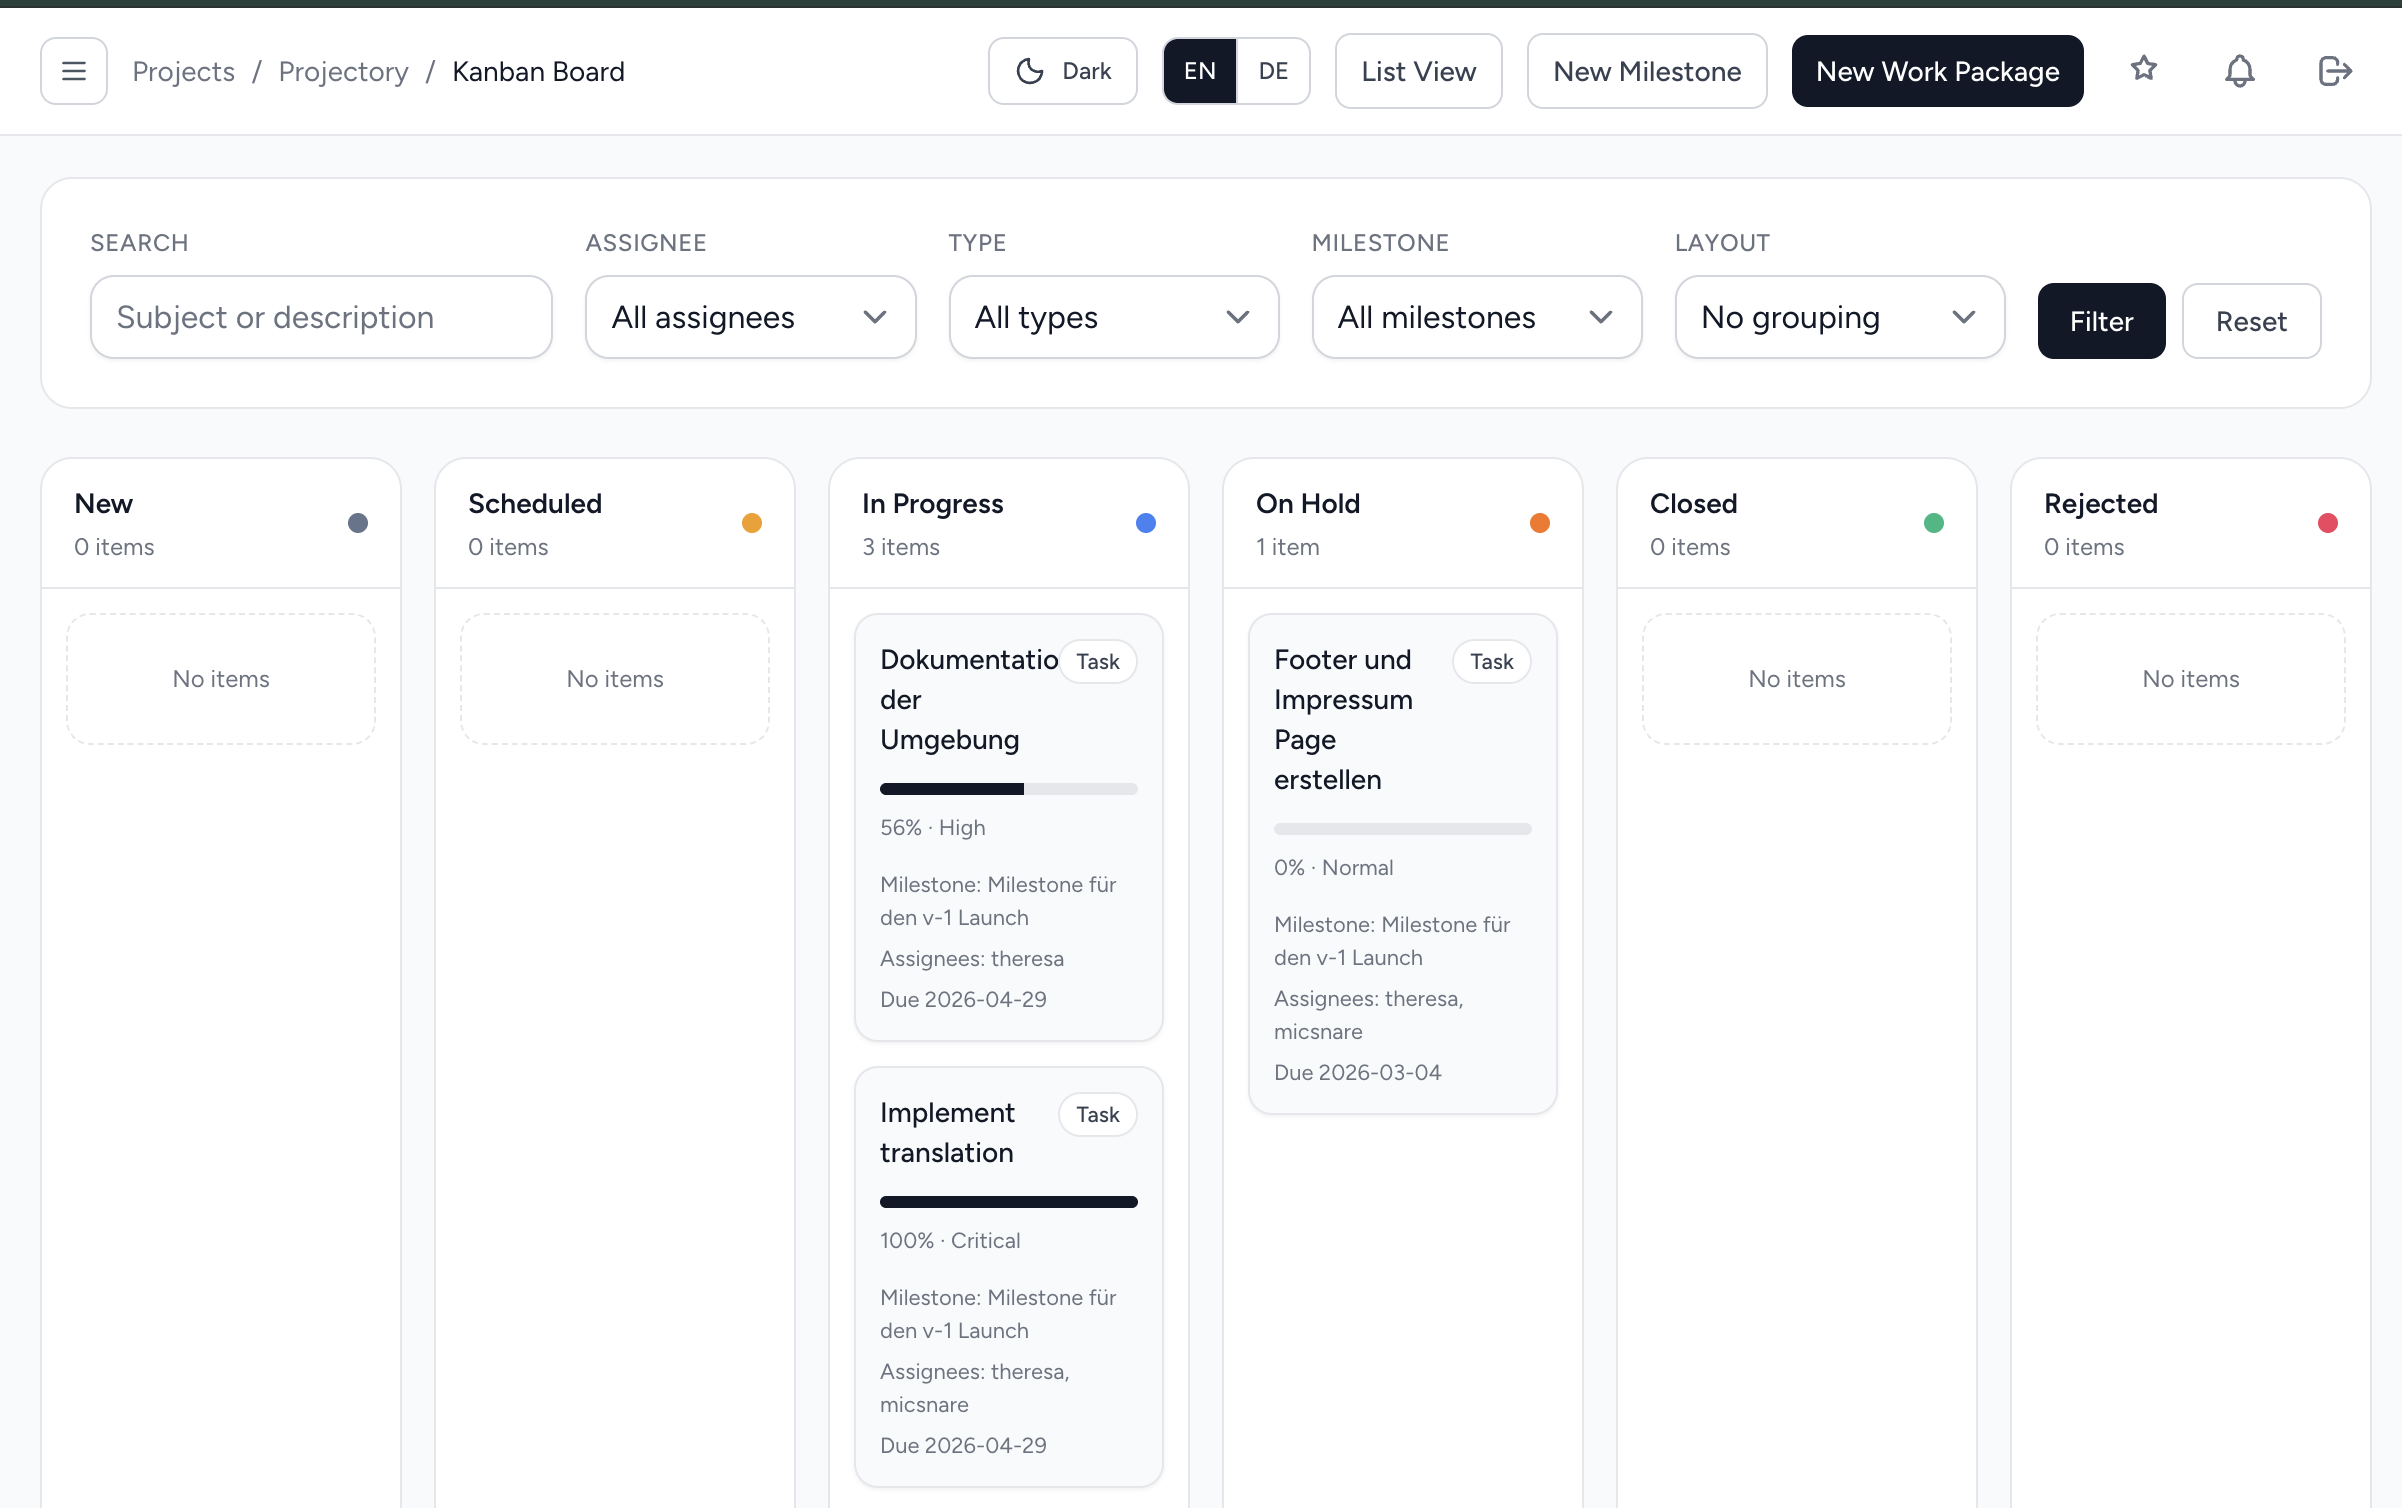Click No items placeholder in Scheduled column
2402x1508 pixels.
click(x=615, y=679)
